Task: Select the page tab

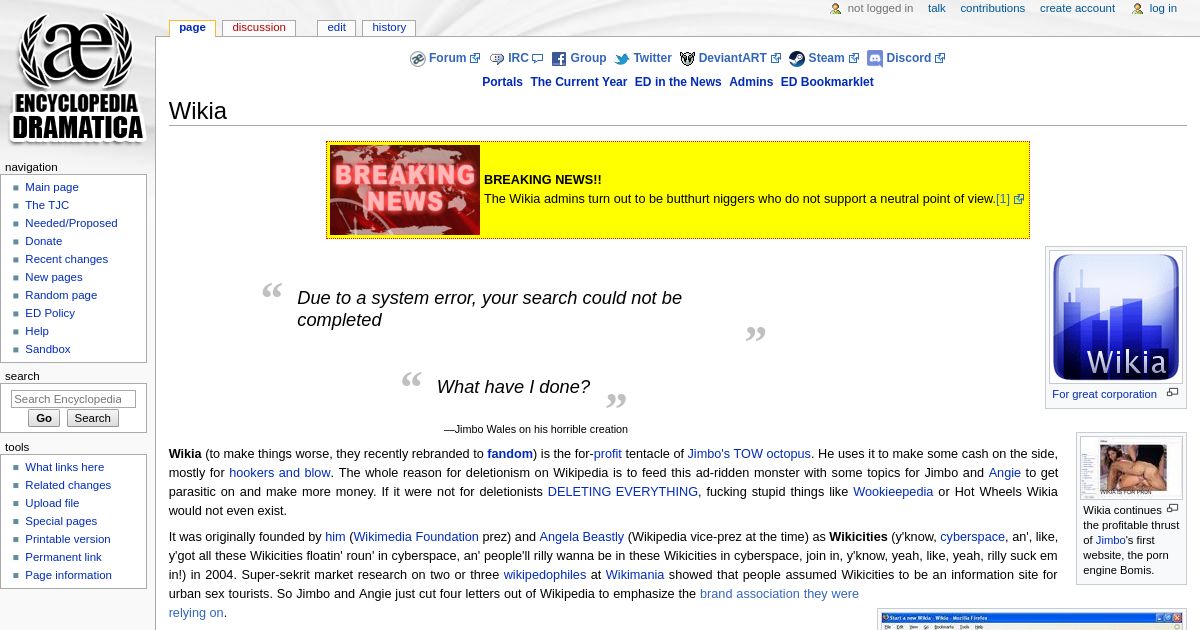Action: 192,27
